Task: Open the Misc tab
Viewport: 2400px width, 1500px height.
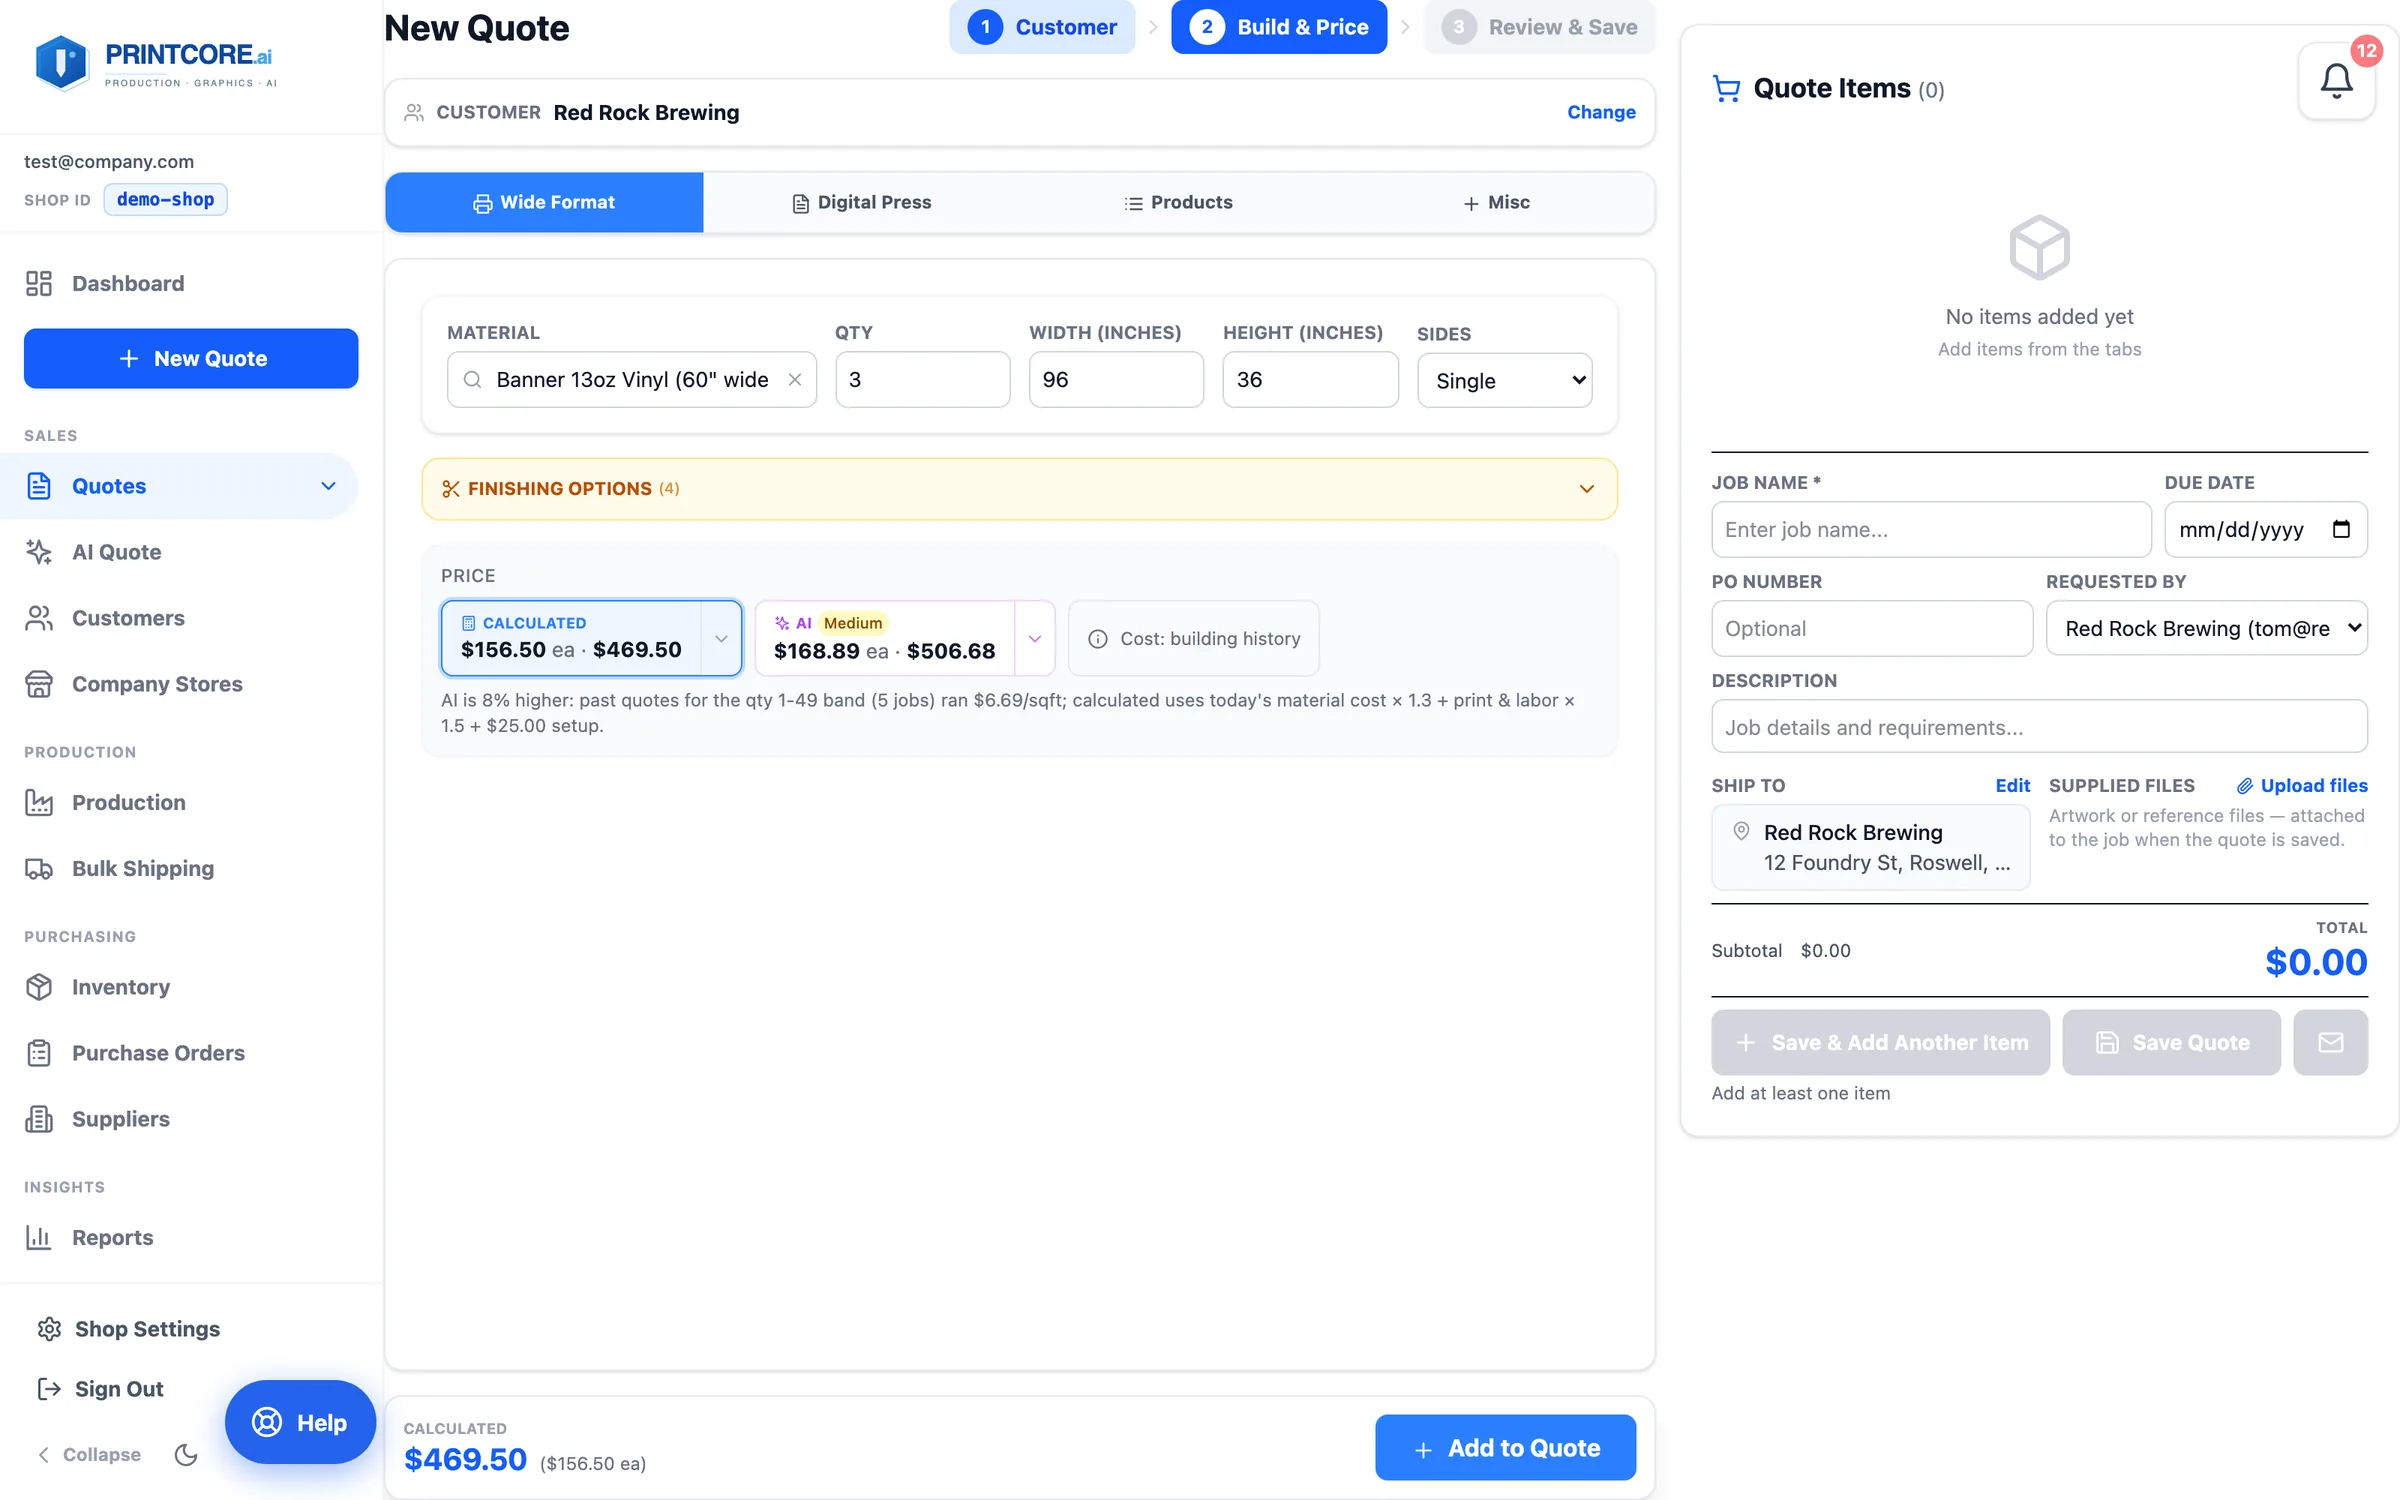Action: coord(1496,202)
